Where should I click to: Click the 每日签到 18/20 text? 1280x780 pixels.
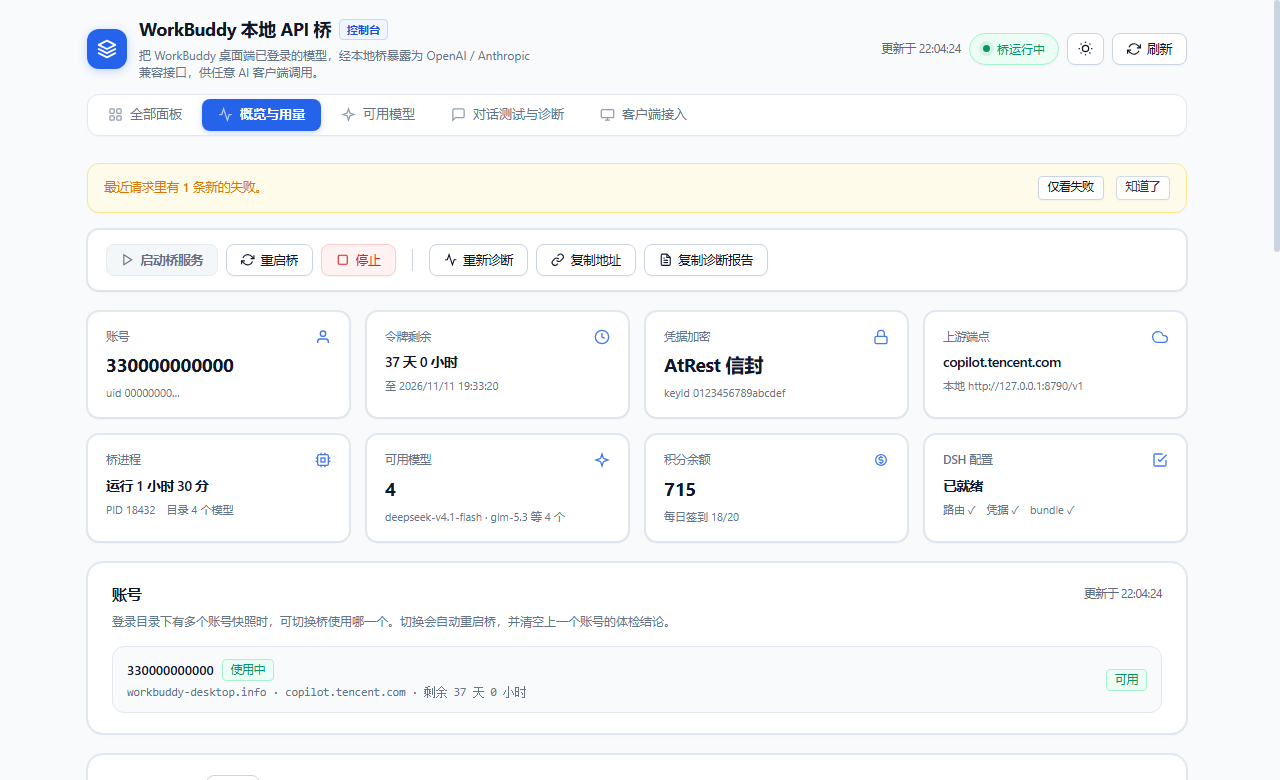click(x=702, y=517)
